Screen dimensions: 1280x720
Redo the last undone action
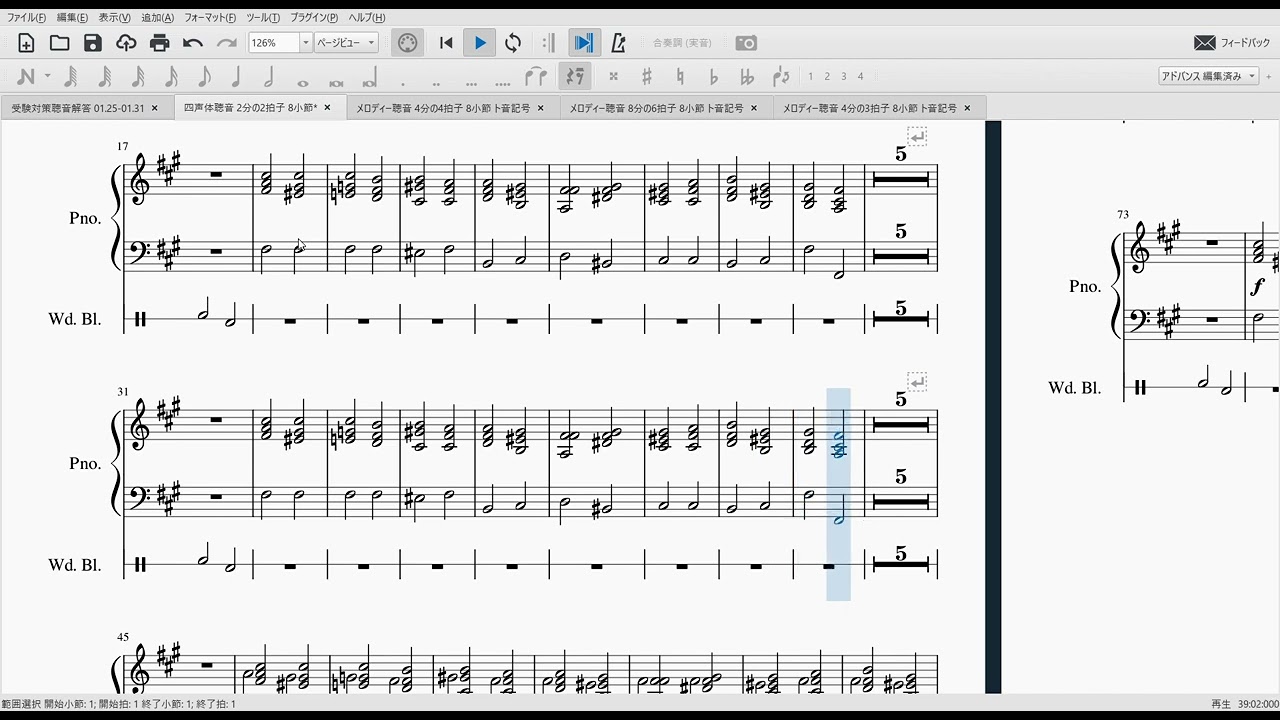click(227, 43)
